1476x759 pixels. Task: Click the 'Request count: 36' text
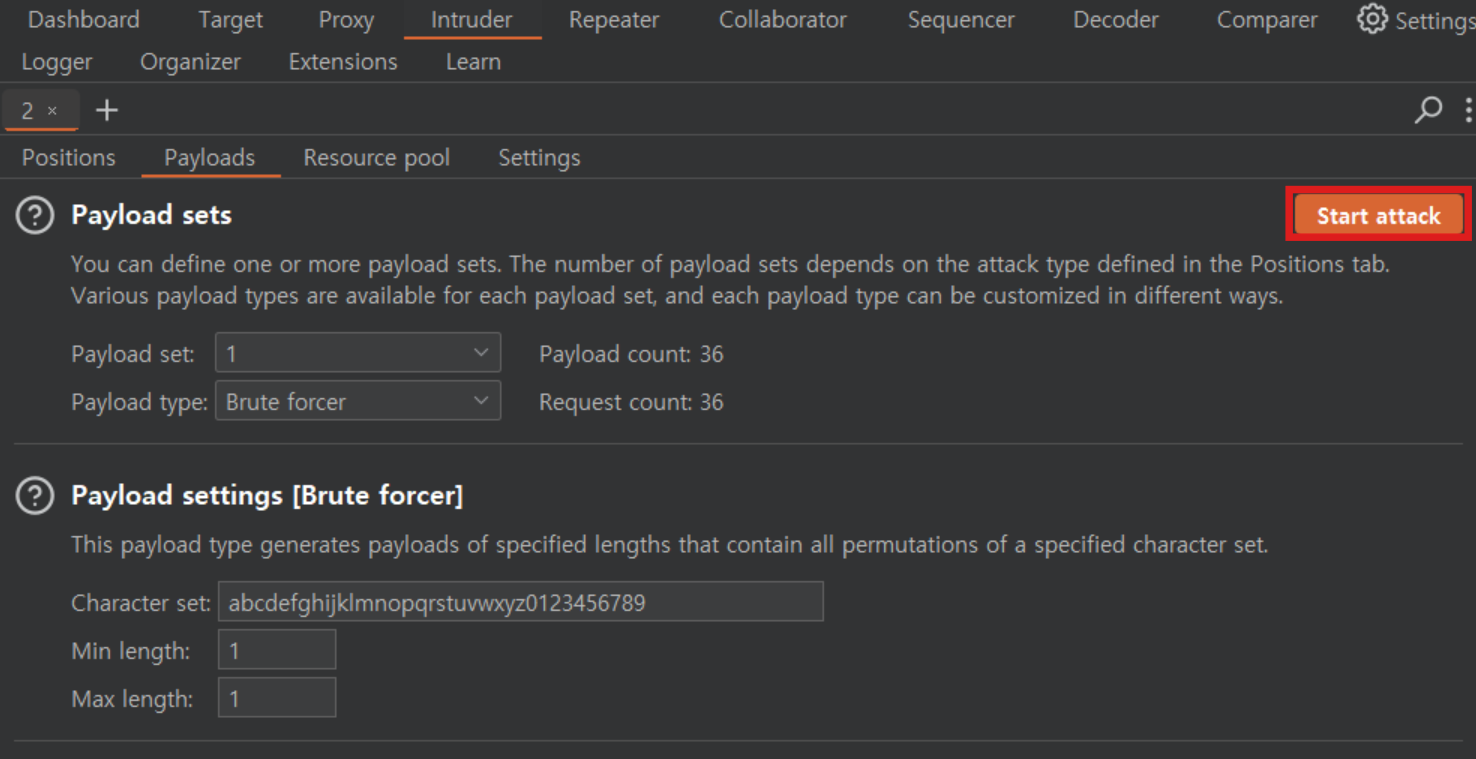coord(631,402)
